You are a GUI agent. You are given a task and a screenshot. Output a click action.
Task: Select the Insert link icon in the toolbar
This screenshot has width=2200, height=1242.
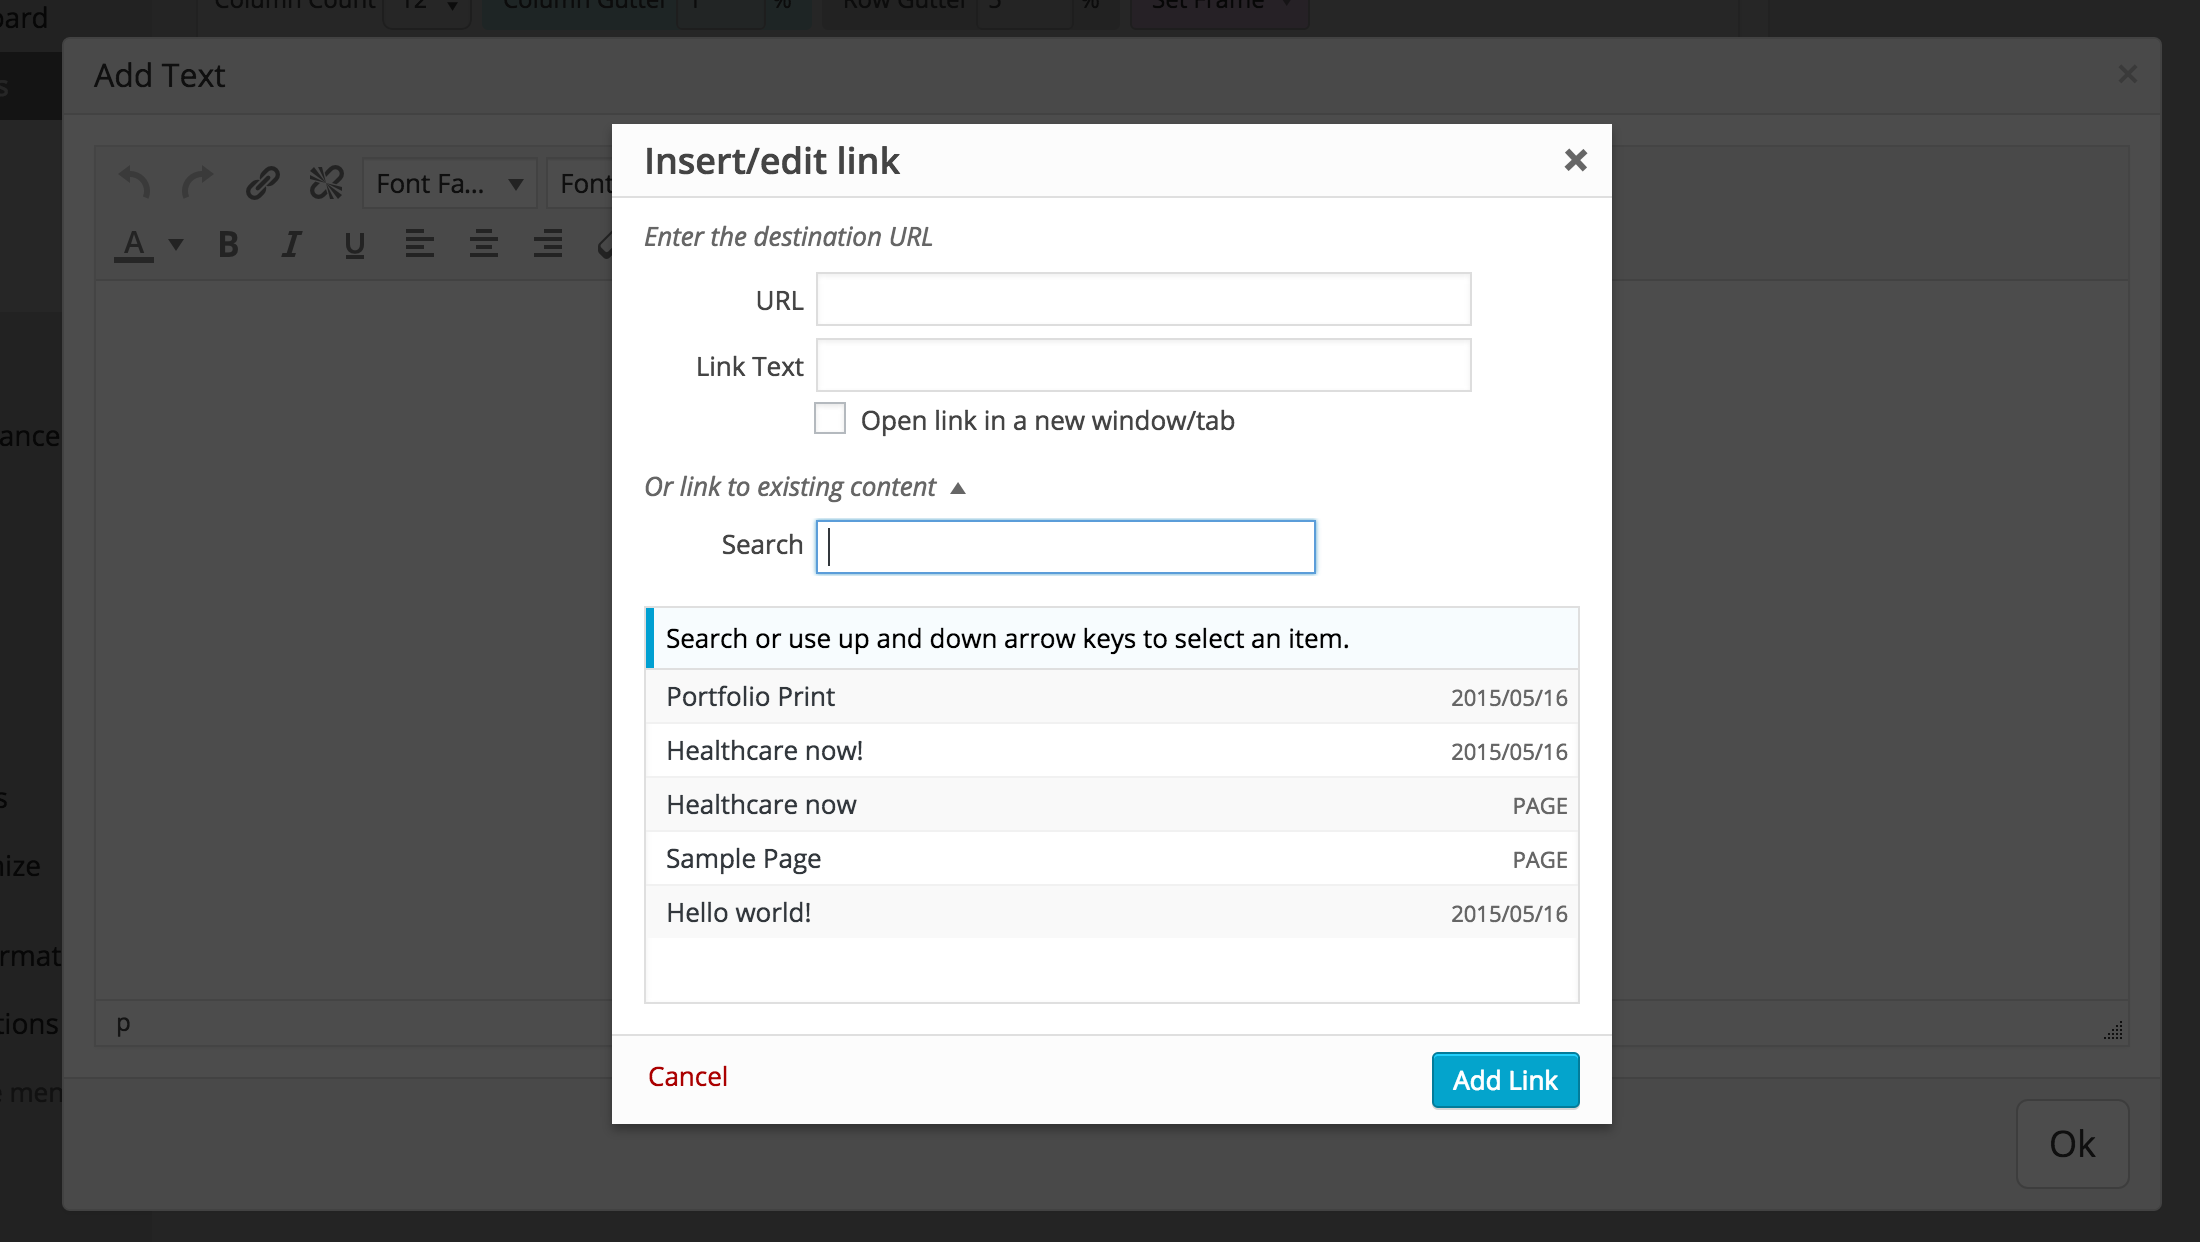coord(262,183)
